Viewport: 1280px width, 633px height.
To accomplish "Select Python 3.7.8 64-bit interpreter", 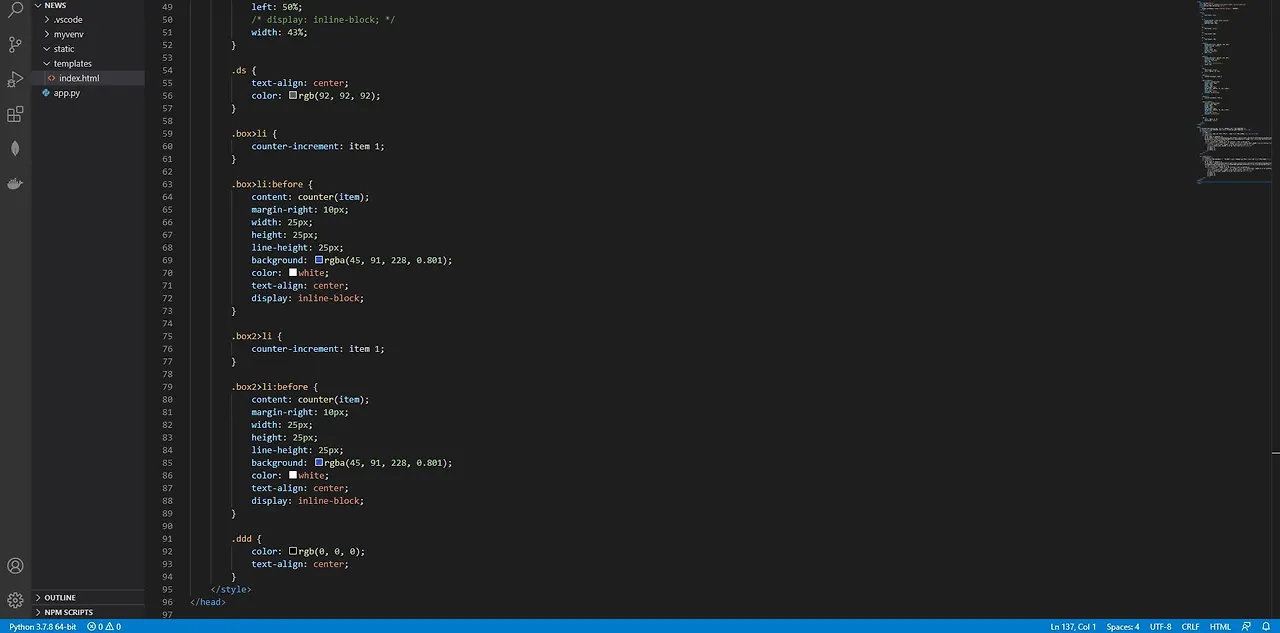I will 43,627.
